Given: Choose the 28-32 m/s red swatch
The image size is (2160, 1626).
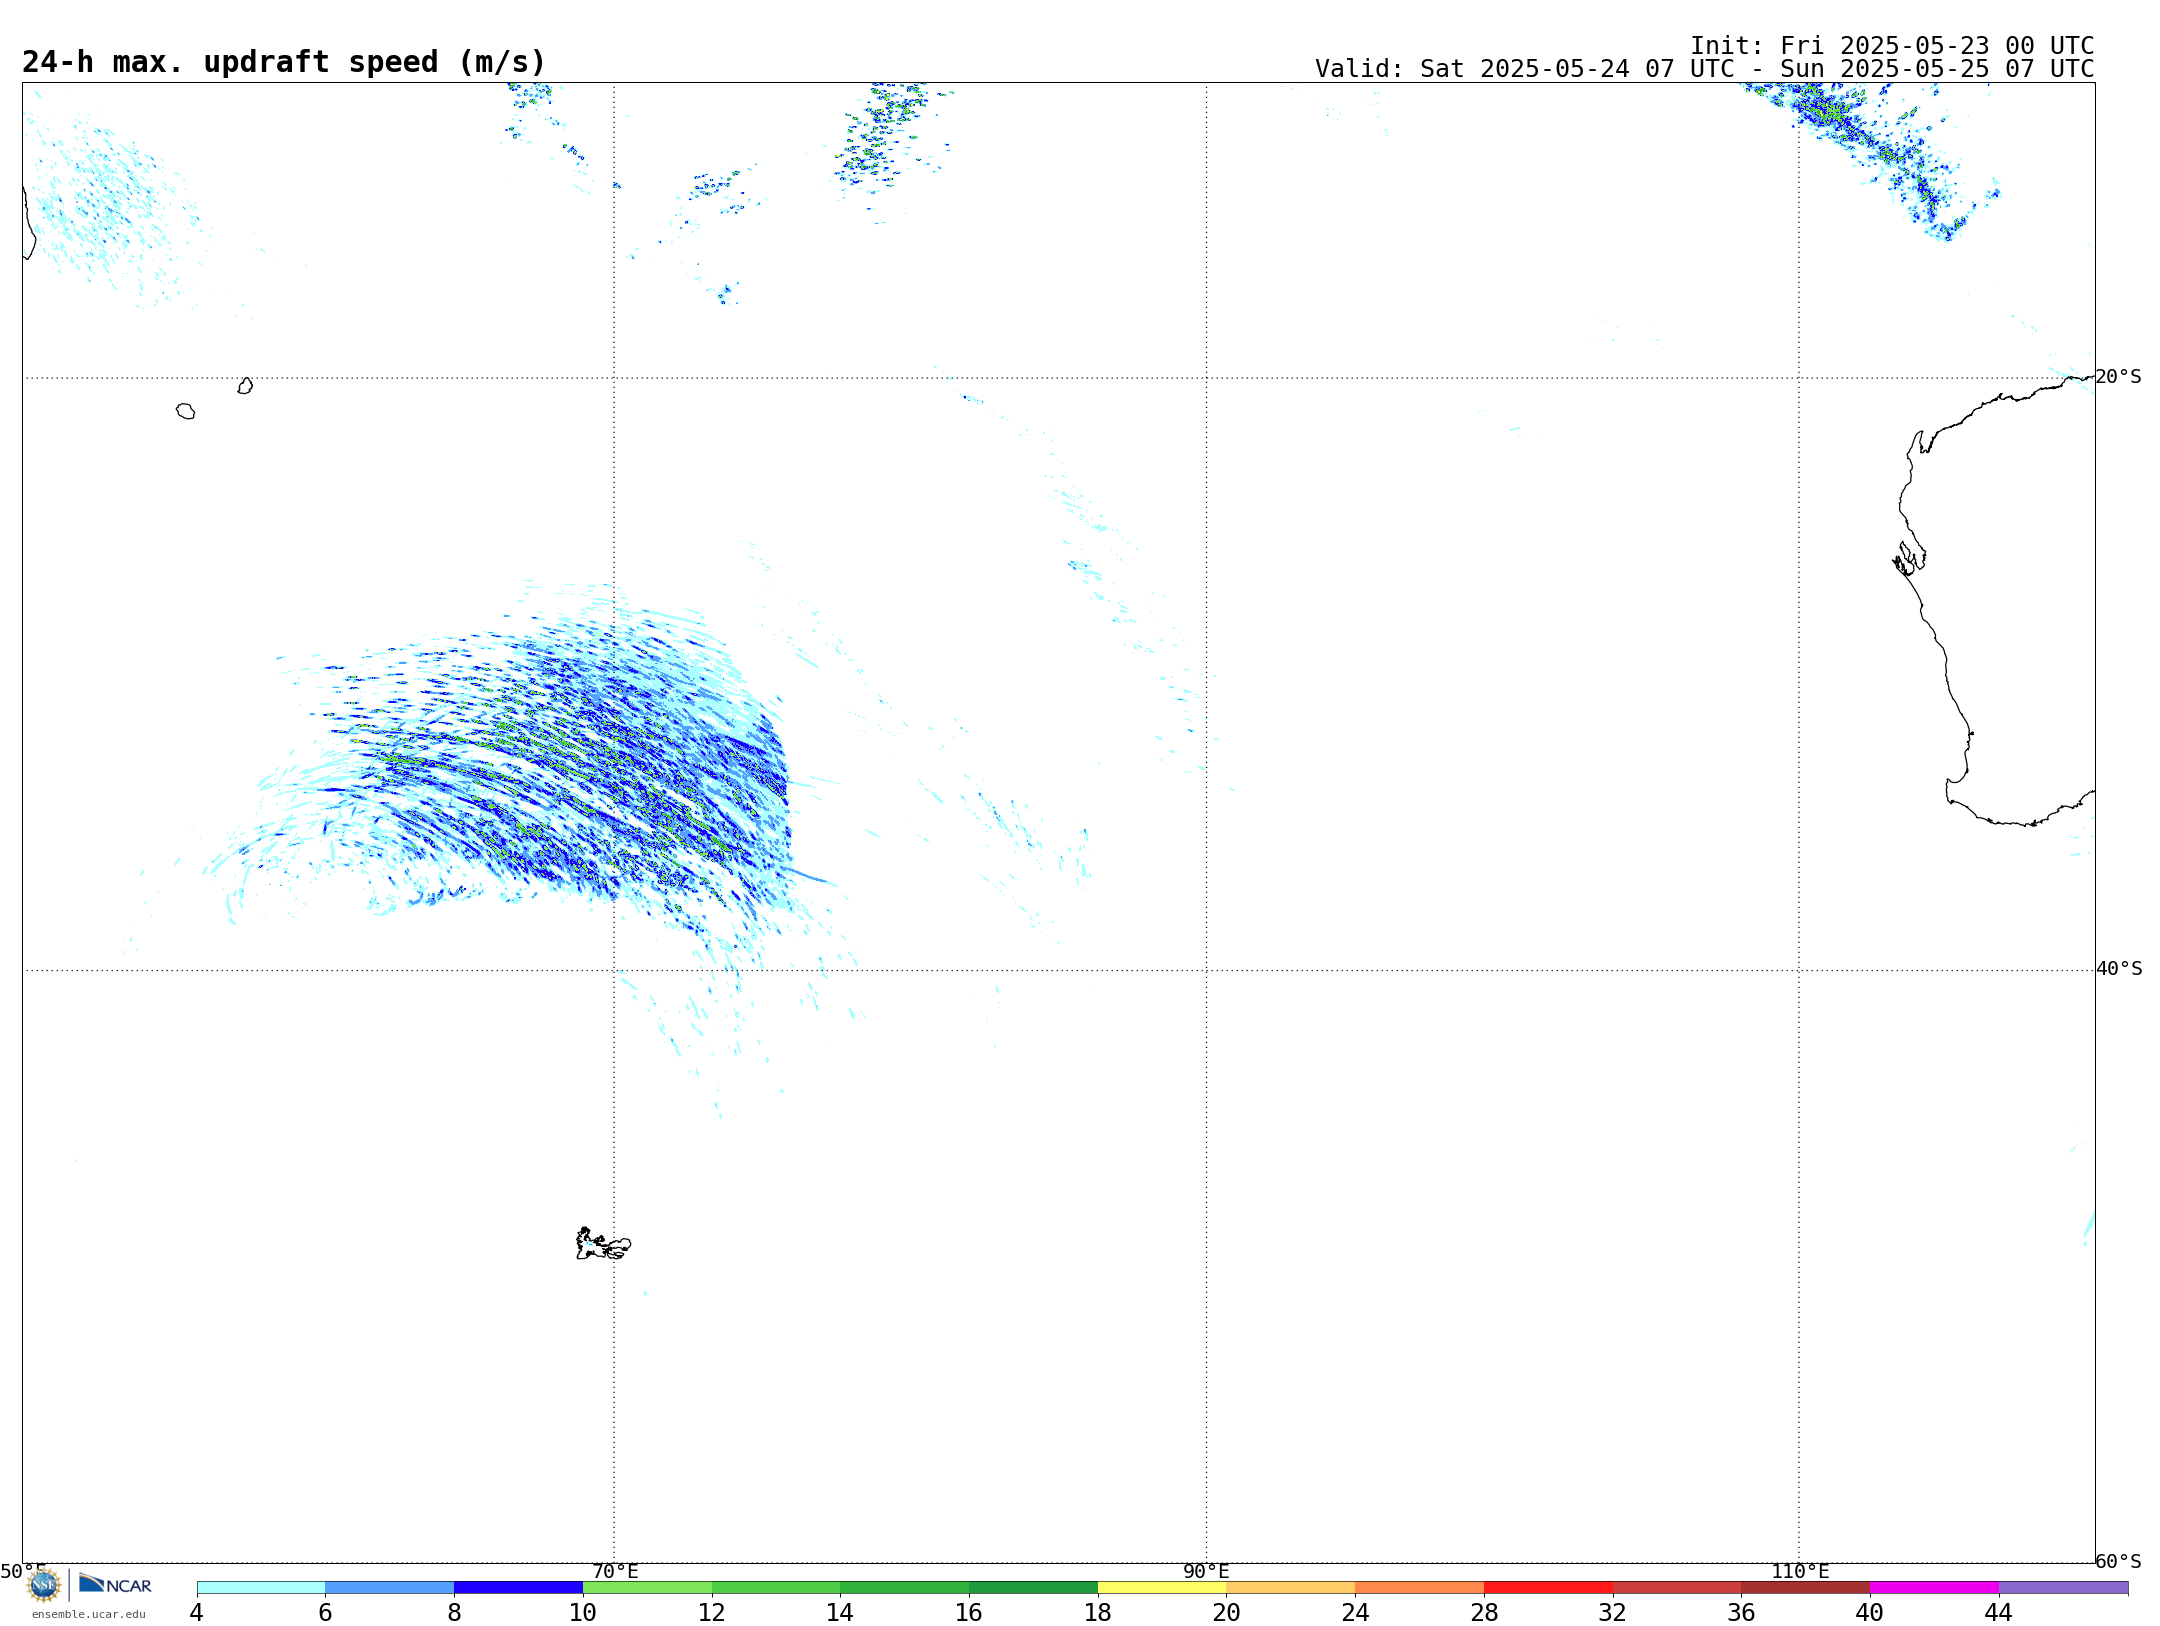Looking at the screenshot, I should (x=1548, y=1587).
